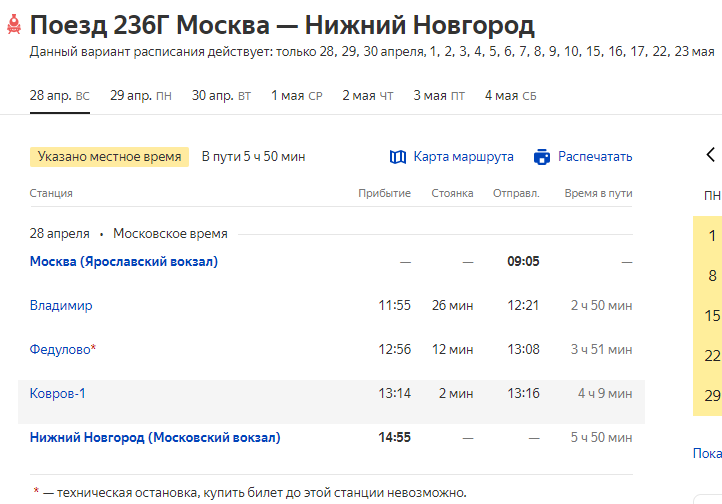Choose the 1 мая date tab
The image size is (722, 504).
pos(296,96)
